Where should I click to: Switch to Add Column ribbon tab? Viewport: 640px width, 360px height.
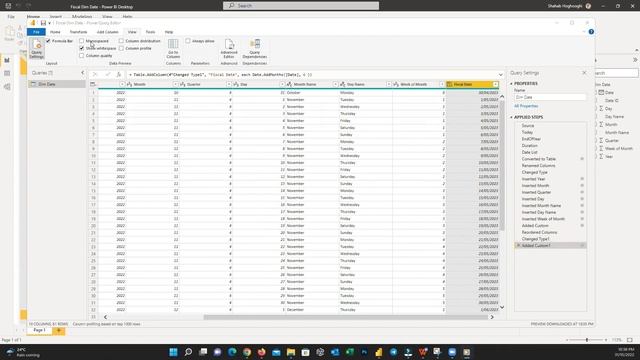click(x=107, y=32)
